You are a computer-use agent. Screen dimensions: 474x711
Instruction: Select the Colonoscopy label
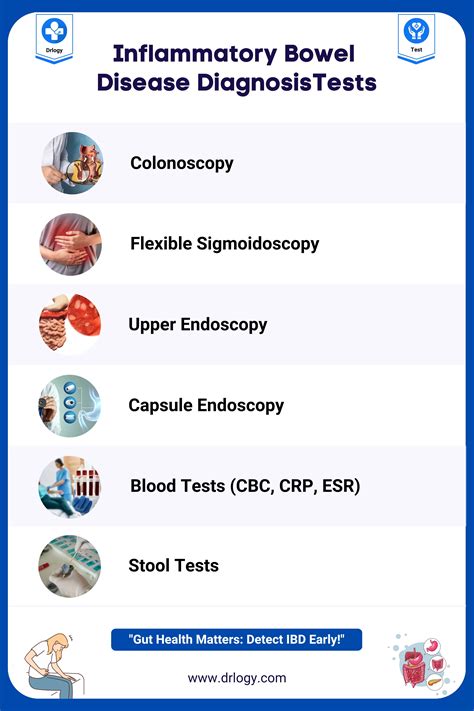182,164
